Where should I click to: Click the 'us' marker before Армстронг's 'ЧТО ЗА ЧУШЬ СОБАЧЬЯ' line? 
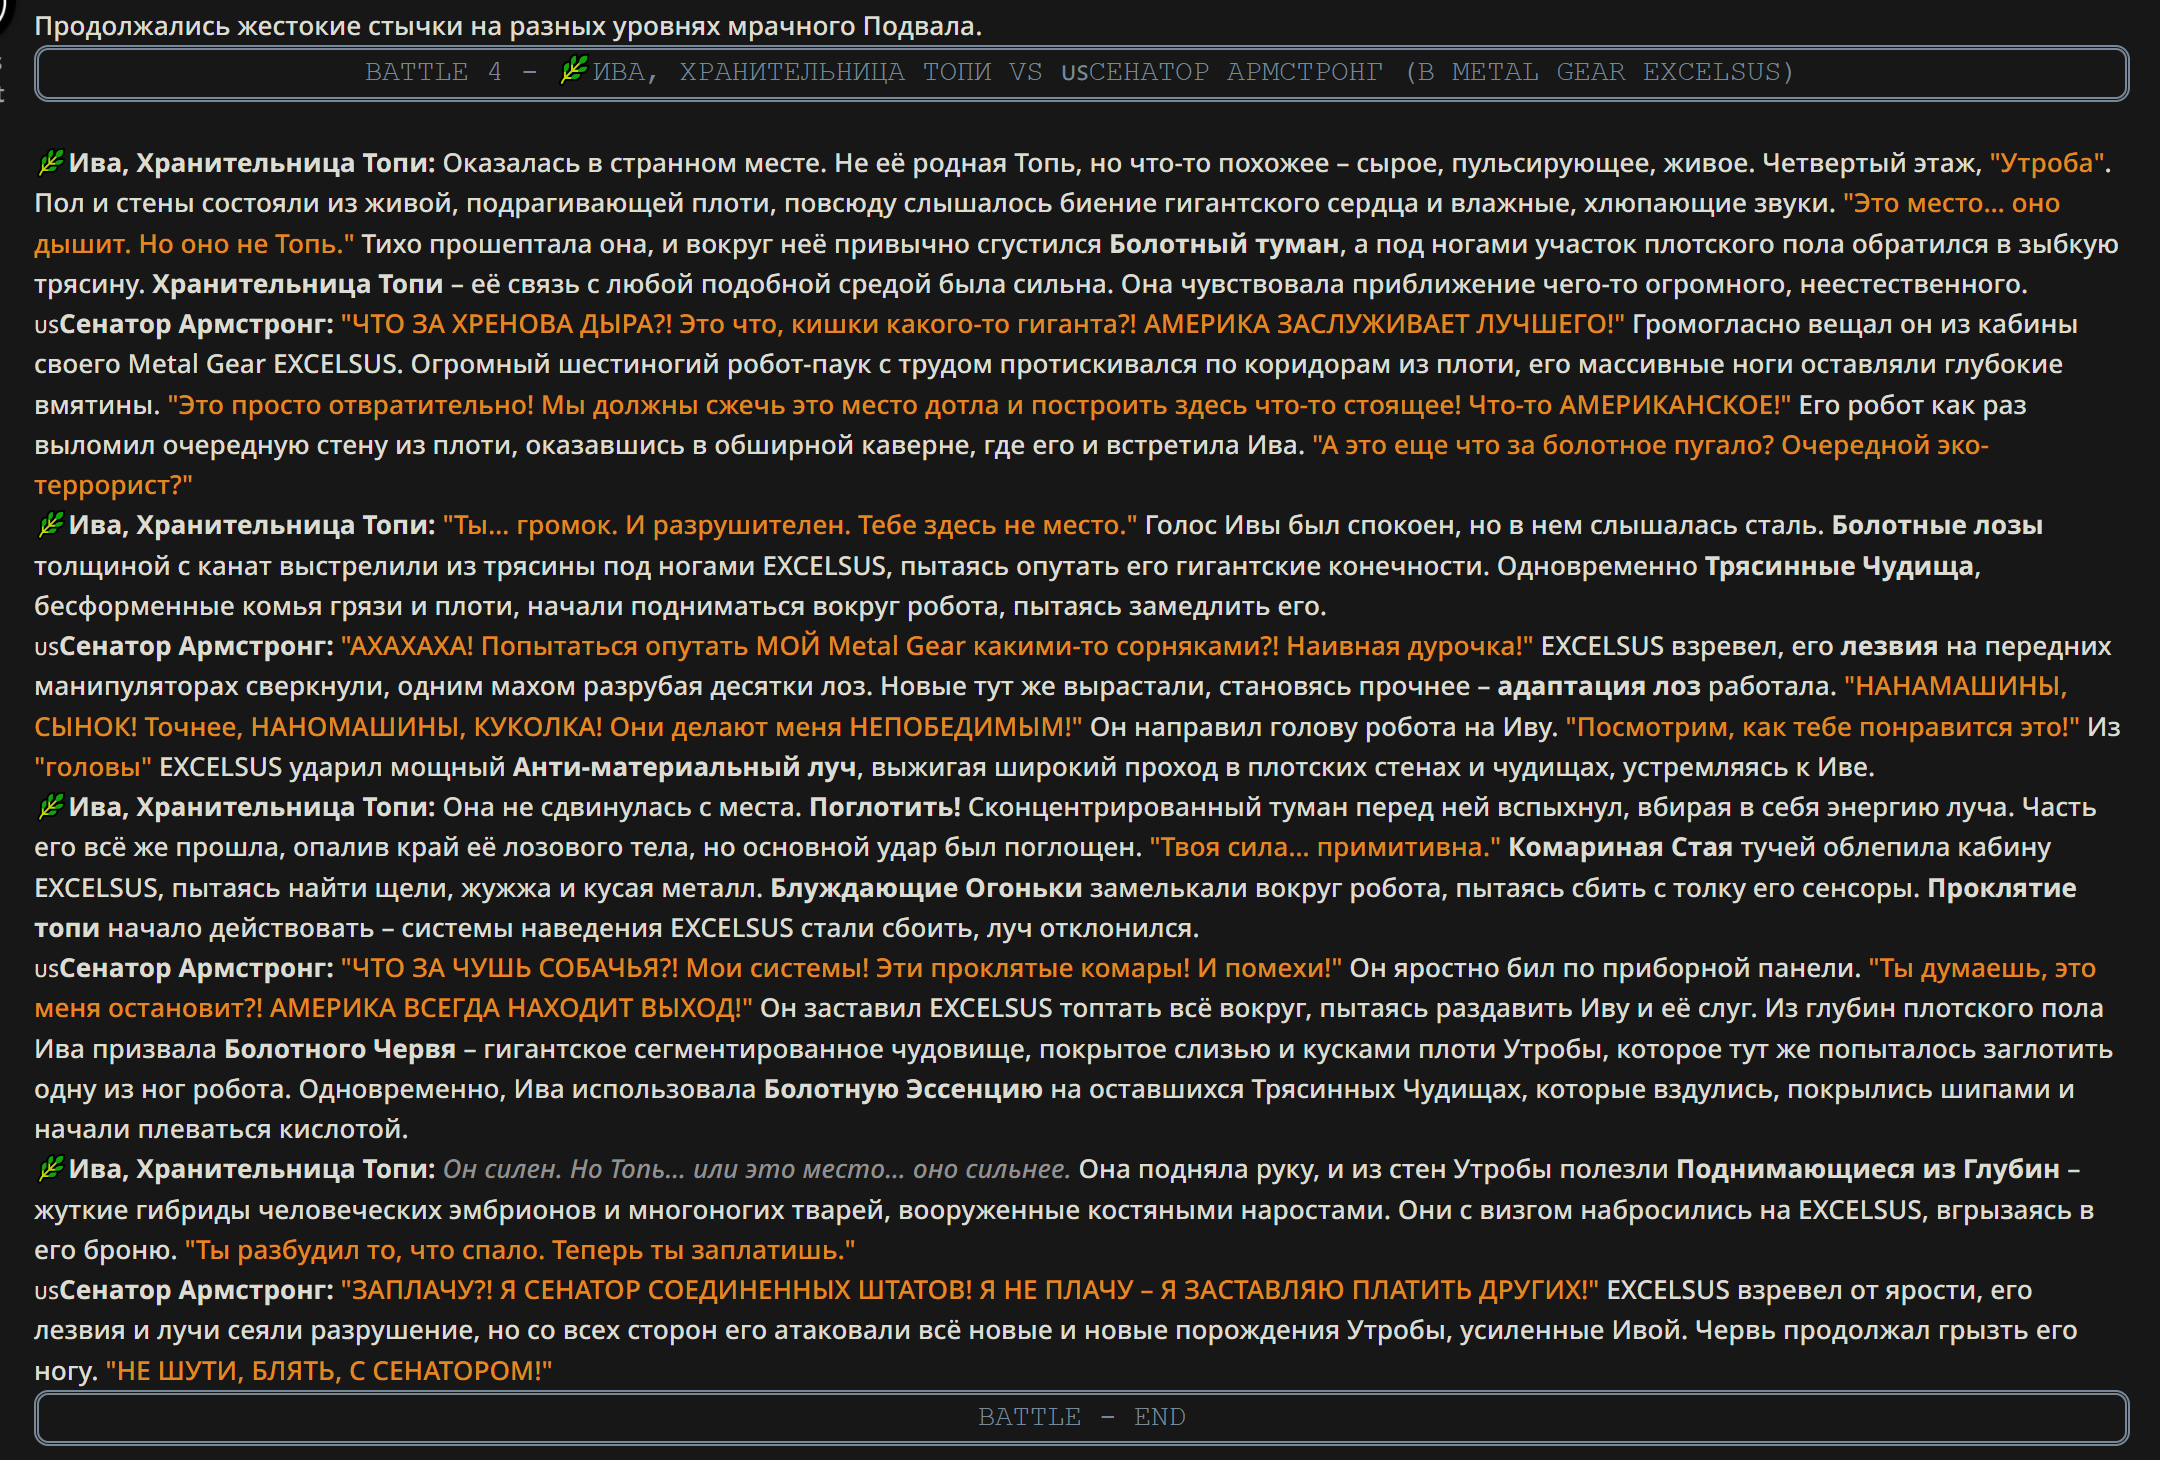[46, 970]
